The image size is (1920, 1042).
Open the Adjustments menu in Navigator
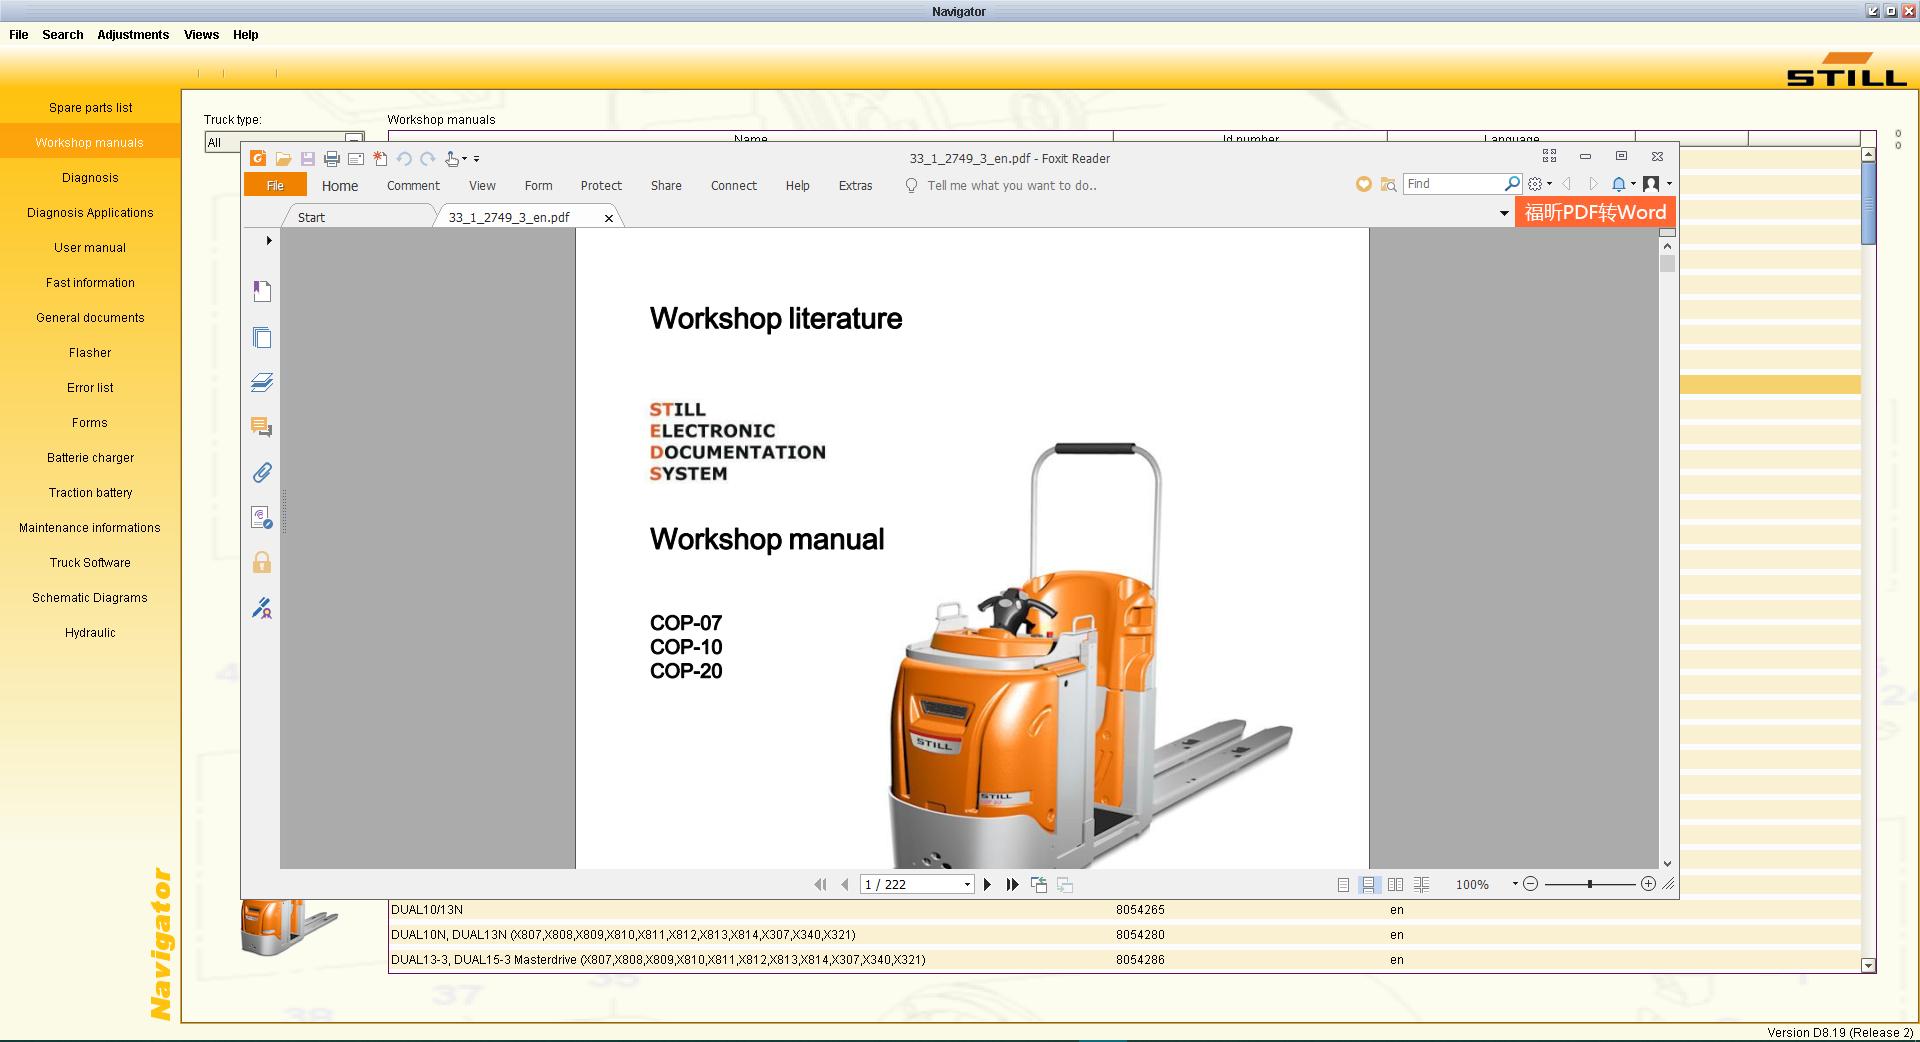pyautogui.click(x=133, y=35)
